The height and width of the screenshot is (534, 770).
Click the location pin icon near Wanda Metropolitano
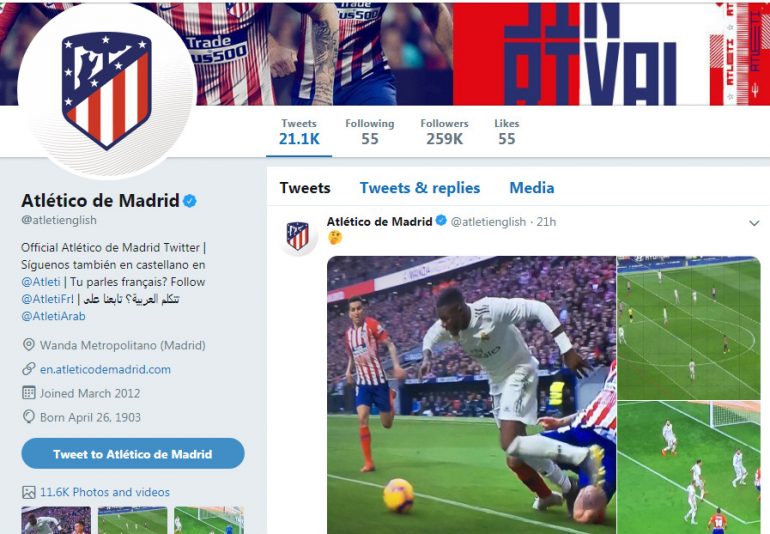[29, 345]
